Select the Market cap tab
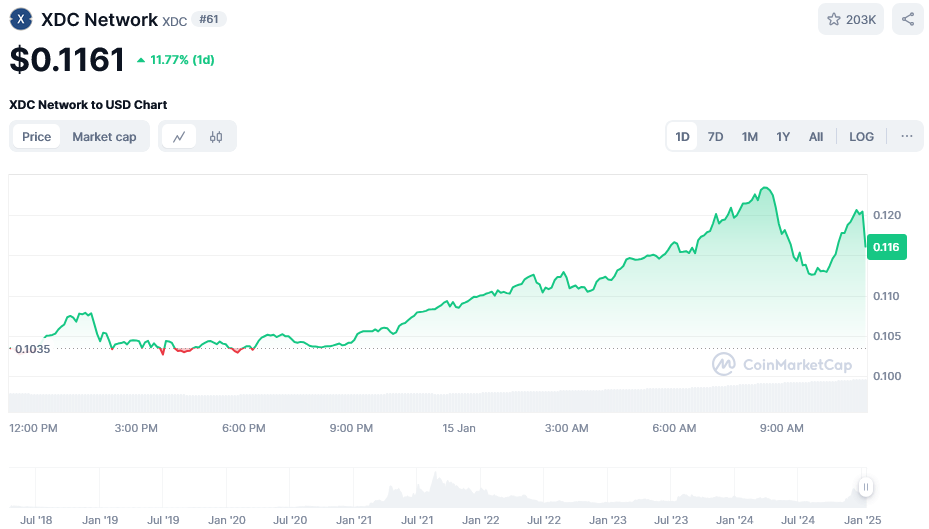Image resolution: width=929 pixels, height=529 pixels. pyautogui.click(x=104, y=137)
